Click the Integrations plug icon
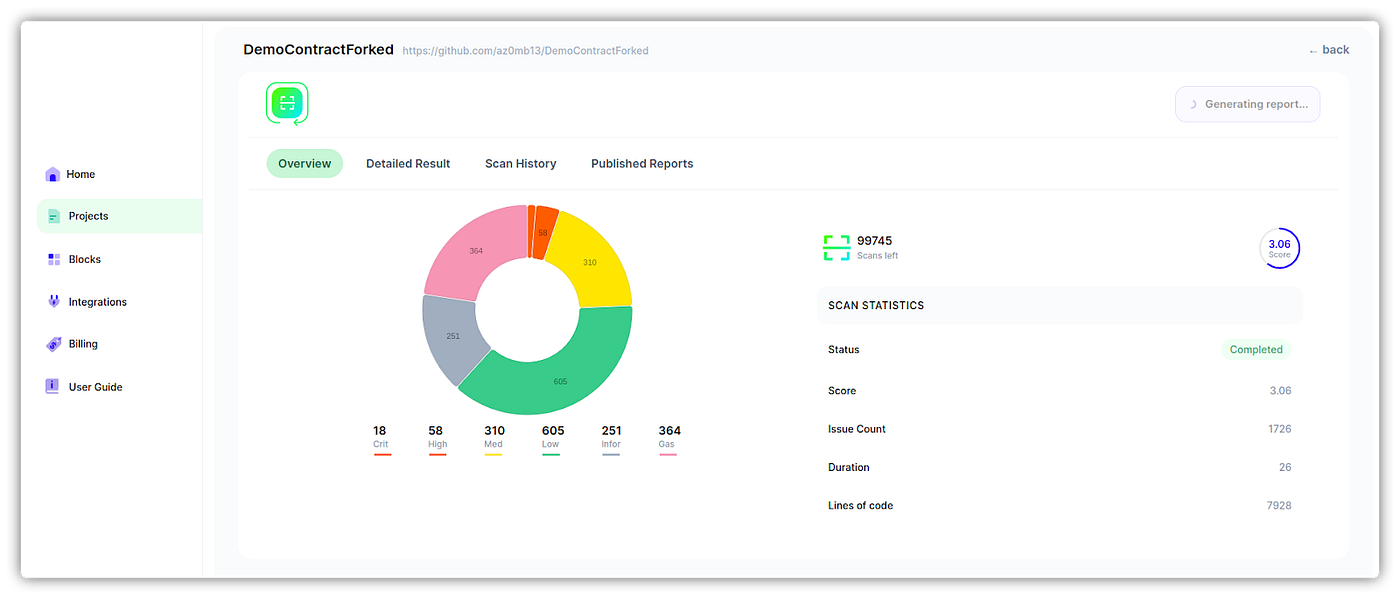The height and width of the screenshot is (599, 1400). pyautogui.click(x=52, y=301)
